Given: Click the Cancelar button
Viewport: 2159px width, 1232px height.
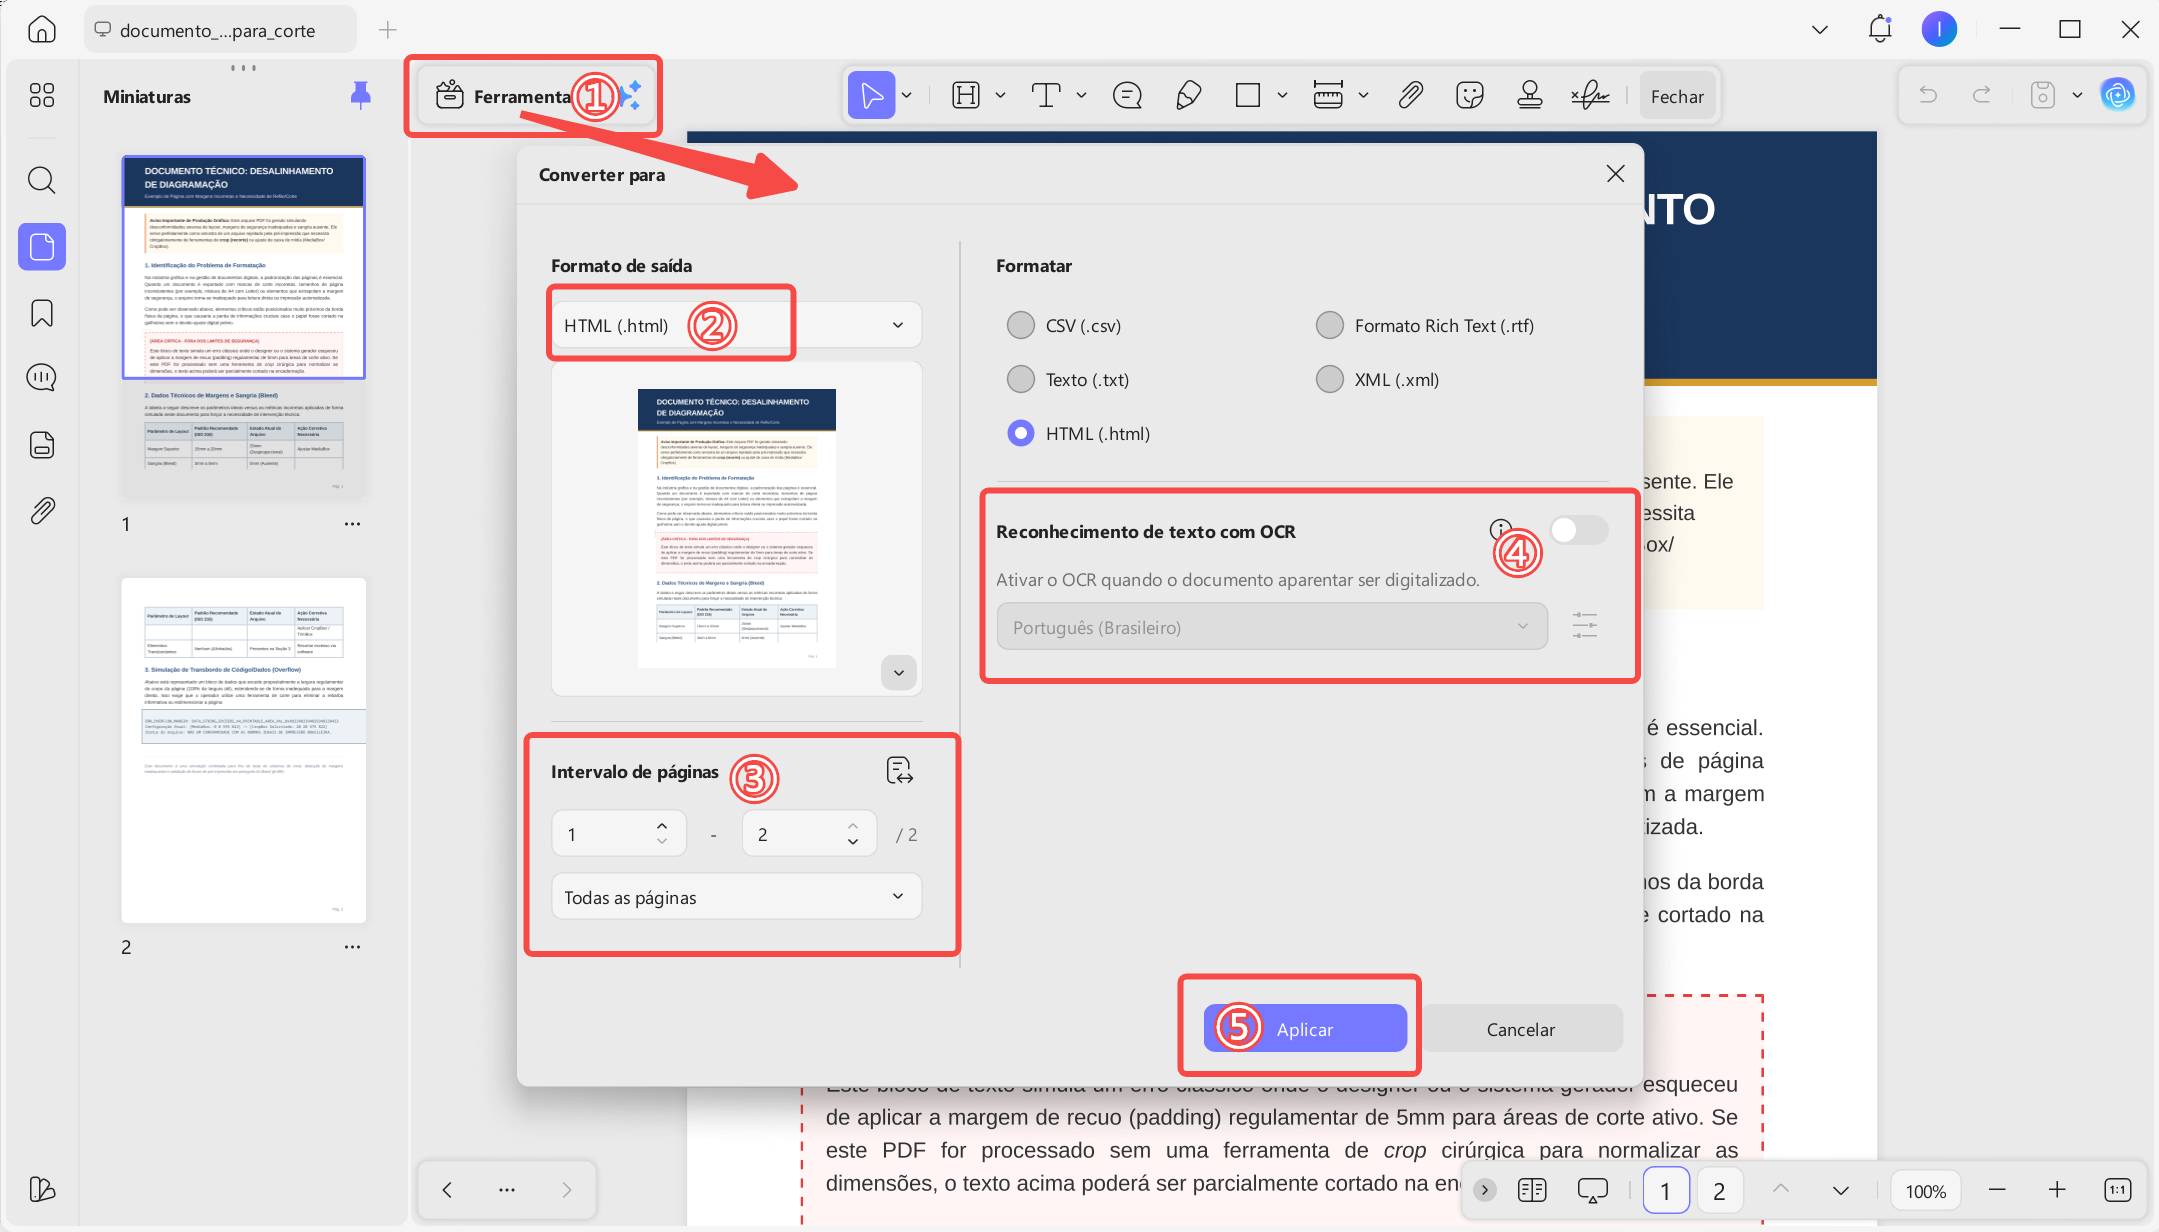Looking at the screenshot, I should coord(1521,1029).
